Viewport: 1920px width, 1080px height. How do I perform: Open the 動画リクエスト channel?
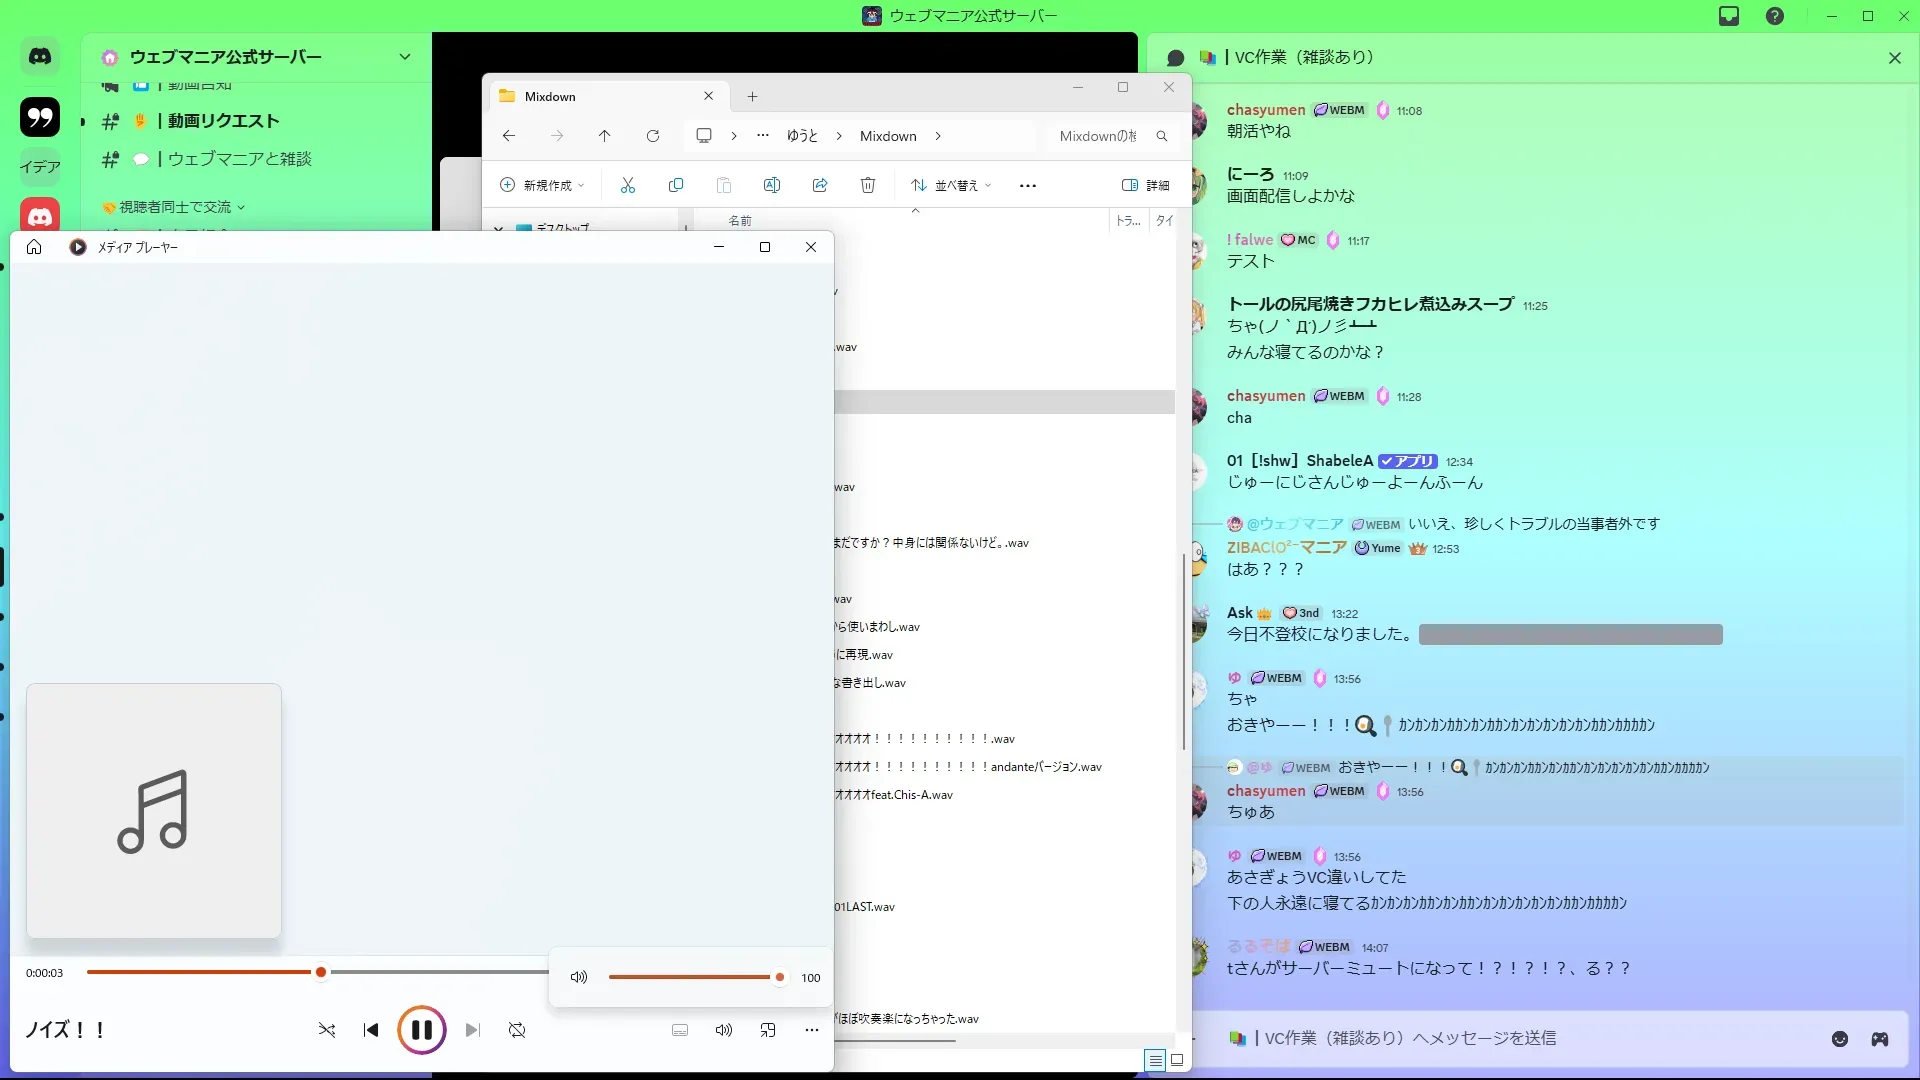(223, 121)
